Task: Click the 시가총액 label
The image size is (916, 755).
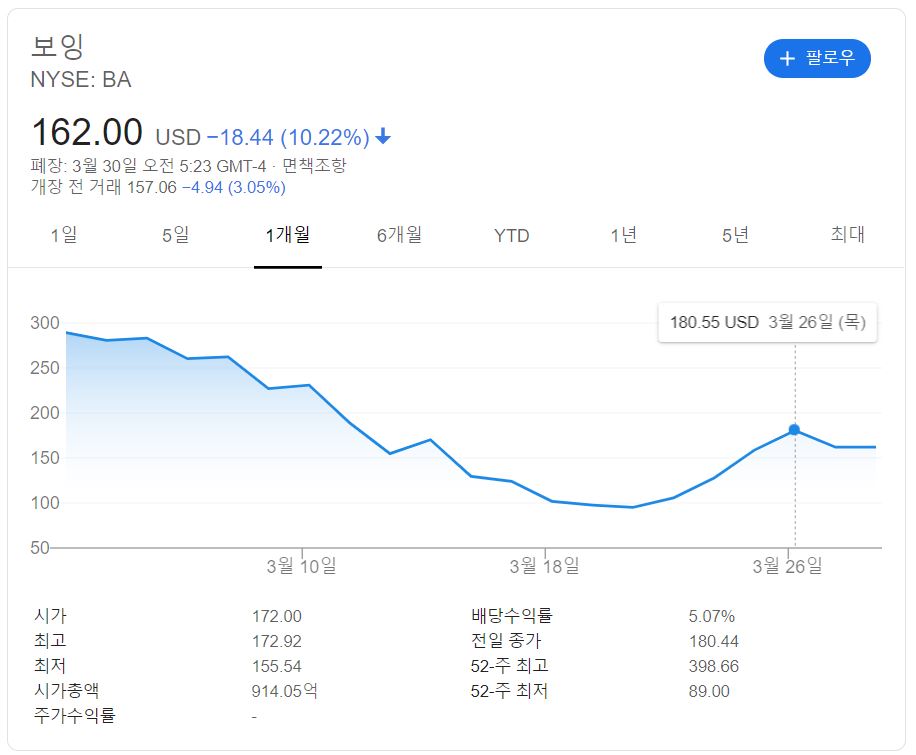Action: pyautogui.click(x=67, y=691)
